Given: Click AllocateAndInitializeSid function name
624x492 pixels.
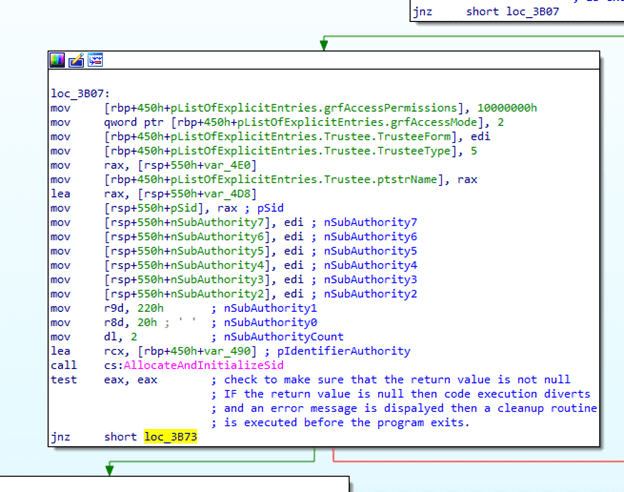Looking at the screenshot, I should point(203,365).
